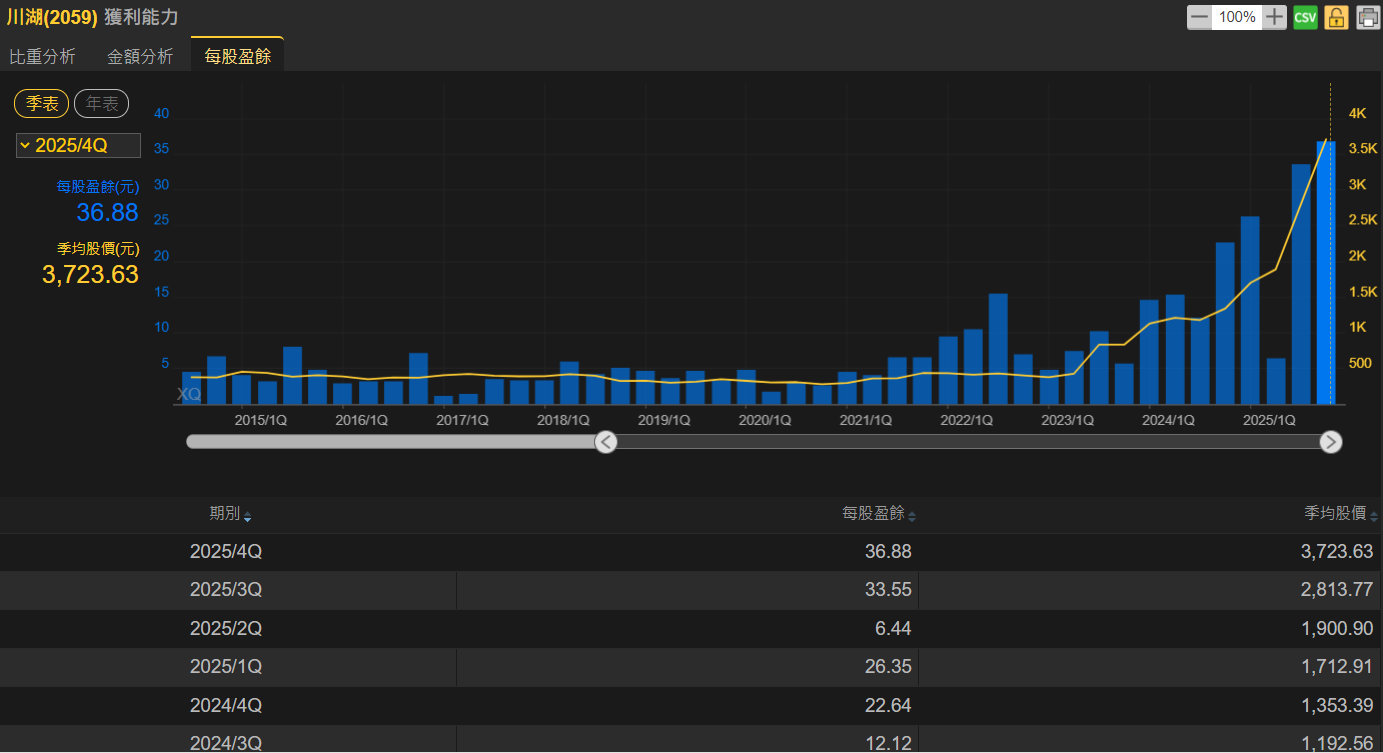This screenshot has width=1383, height=753.
Task: Click the highlighted 2025/4Q chart bar
Action: tap(1326, 272)
